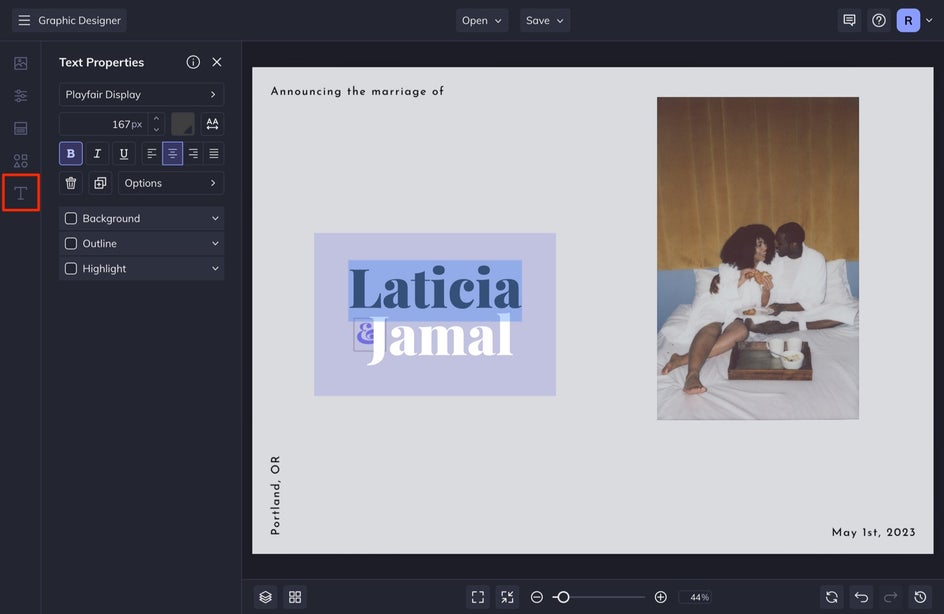Click the undo arrow icon
The width and height of the screenshot is (944, 614).
click(x=861, y=597)
